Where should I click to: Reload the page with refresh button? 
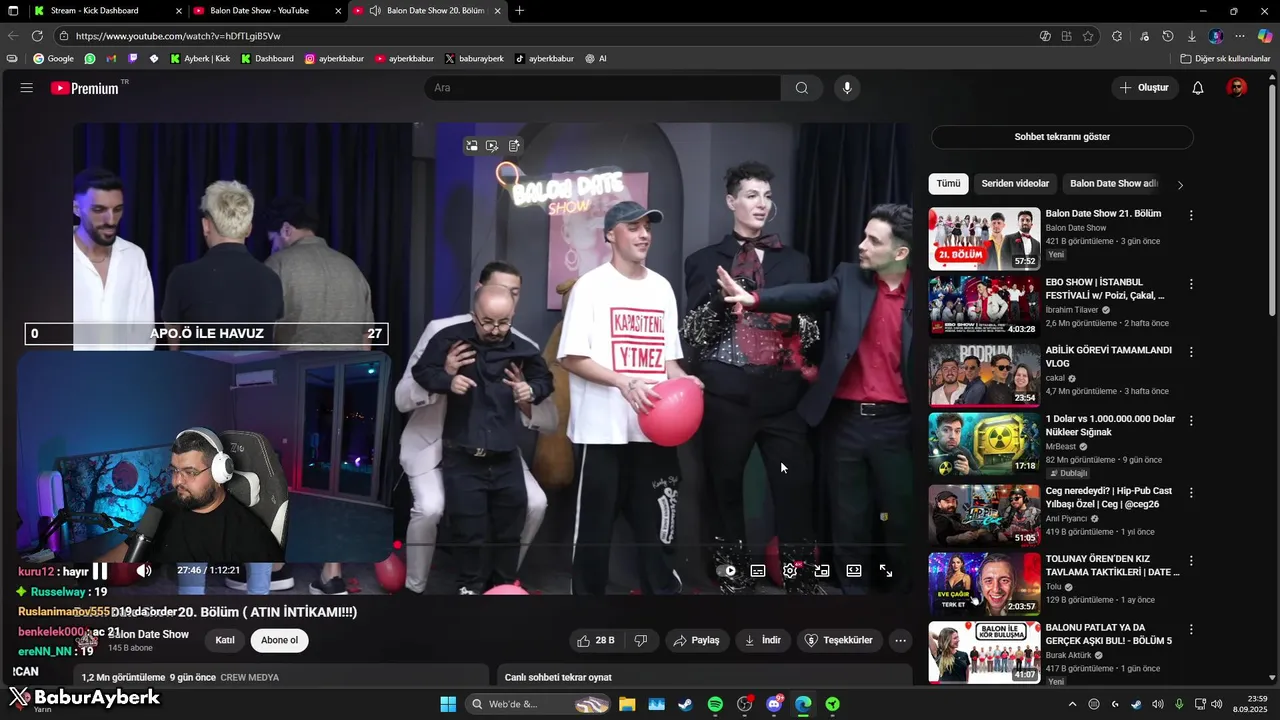37,36
